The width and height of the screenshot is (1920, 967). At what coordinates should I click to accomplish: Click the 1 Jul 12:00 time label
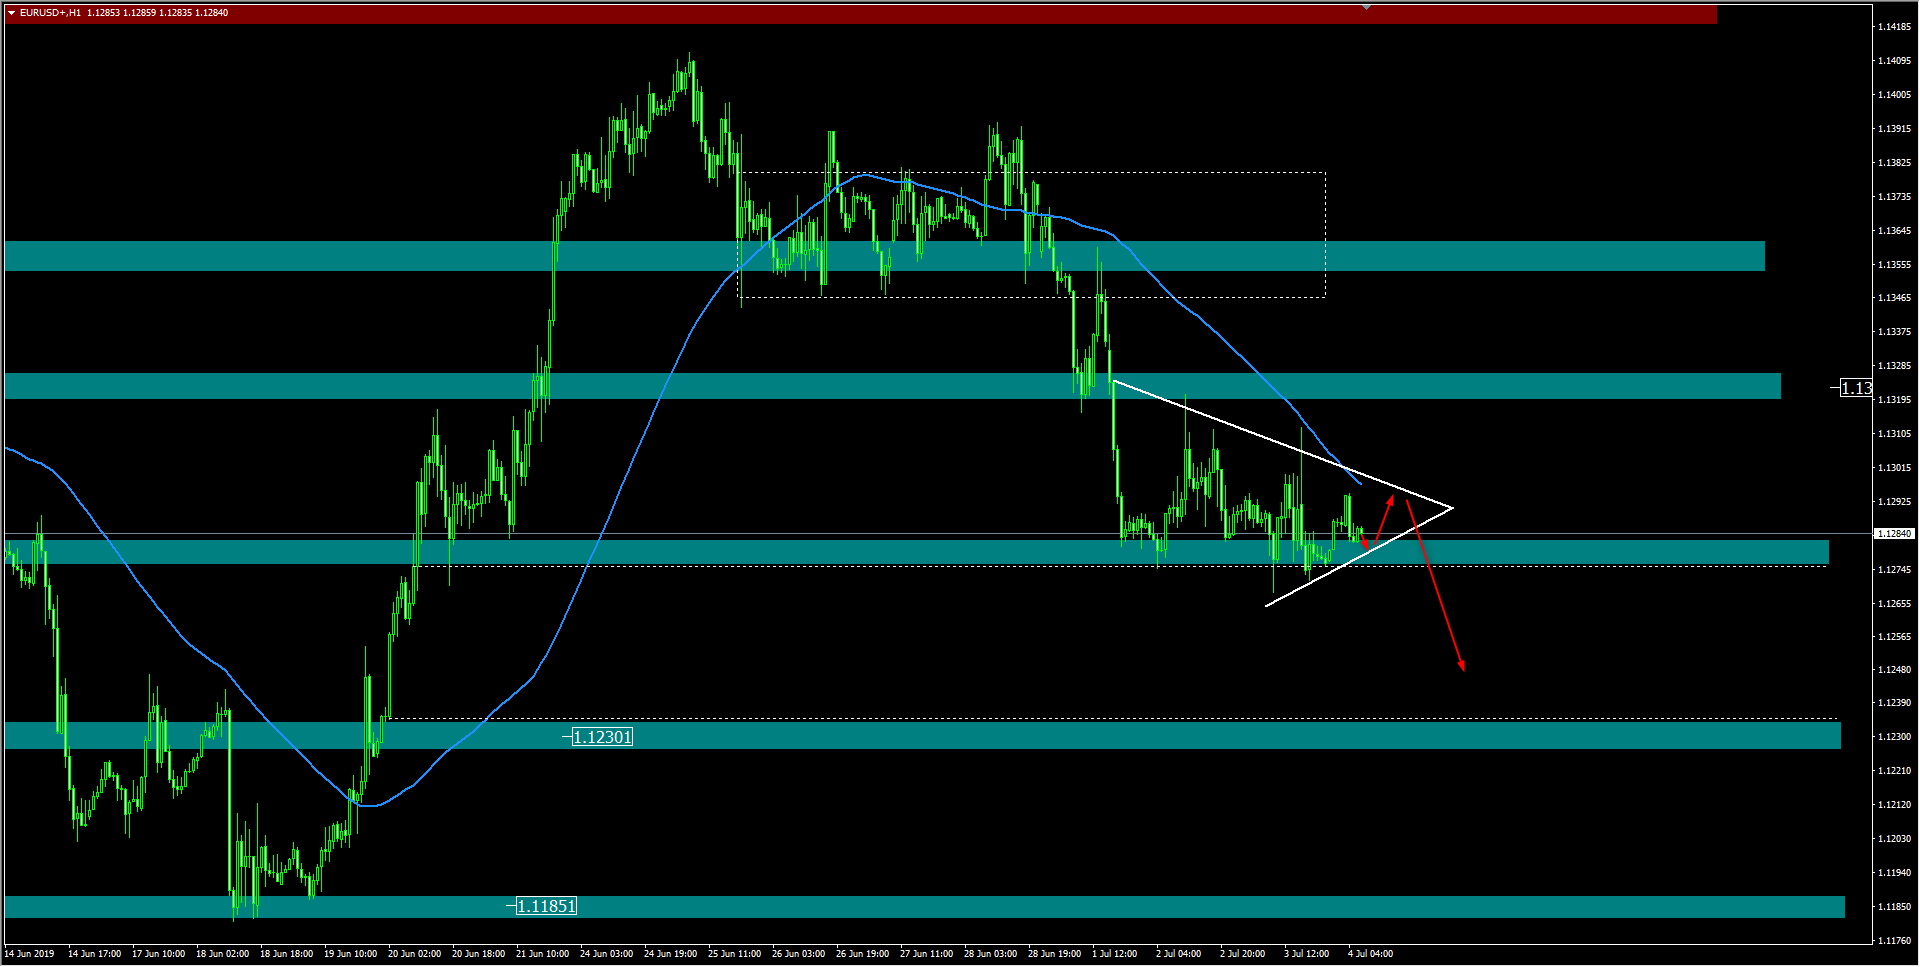click(1114, 954)
